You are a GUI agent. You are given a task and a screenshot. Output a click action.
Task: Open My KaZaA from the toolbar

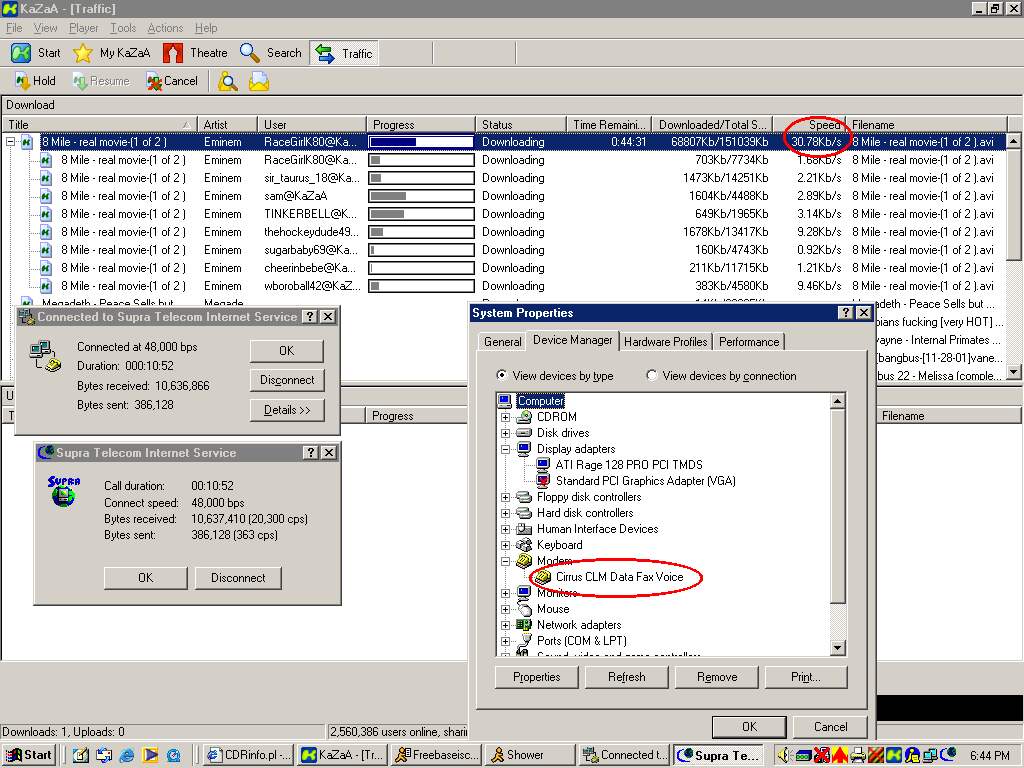tap(112, 53)
